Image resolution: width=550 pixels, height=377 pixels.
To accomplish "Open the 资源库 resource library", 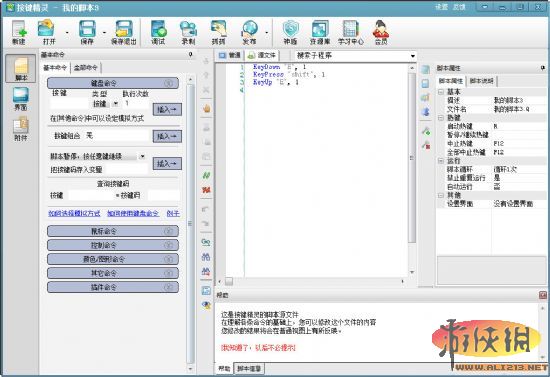I will tap(320, 32).
